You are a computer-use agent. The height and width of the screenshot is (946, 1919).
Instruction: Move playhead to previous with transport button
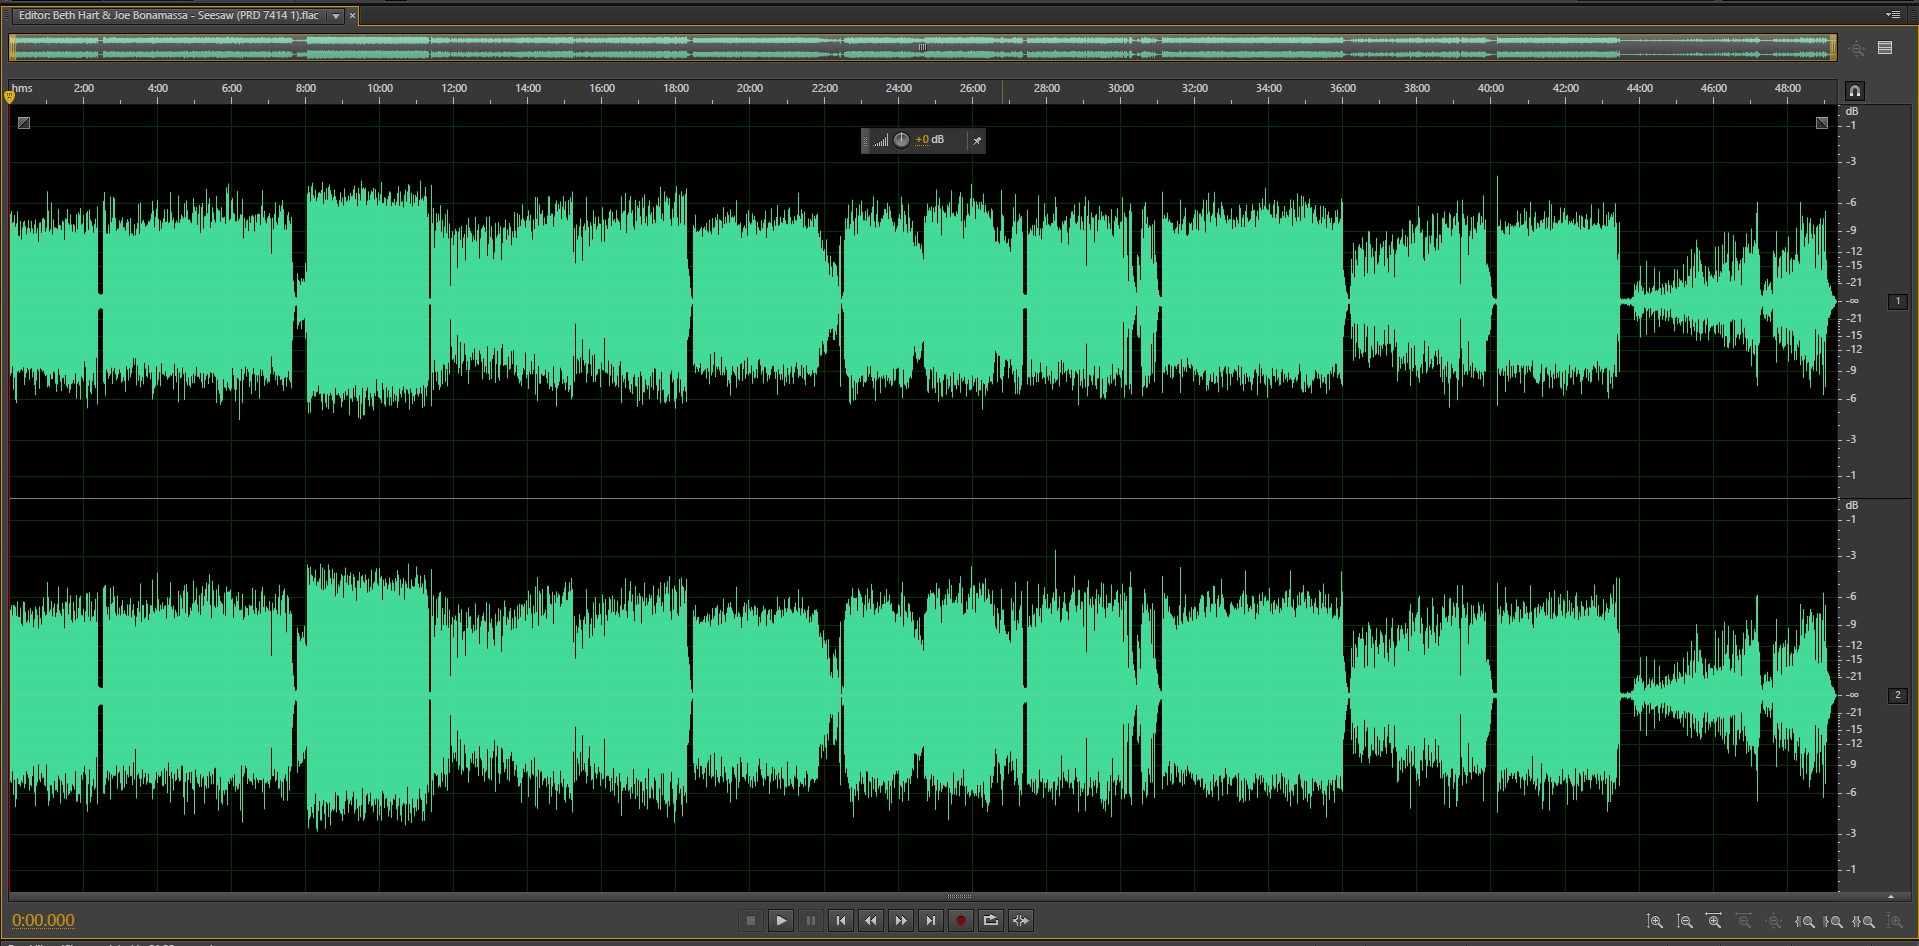(x=841, y=920)
